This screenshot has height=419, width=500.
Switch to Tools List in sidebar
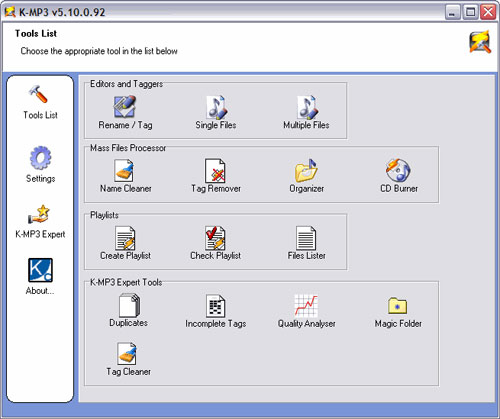click(40, 102)
